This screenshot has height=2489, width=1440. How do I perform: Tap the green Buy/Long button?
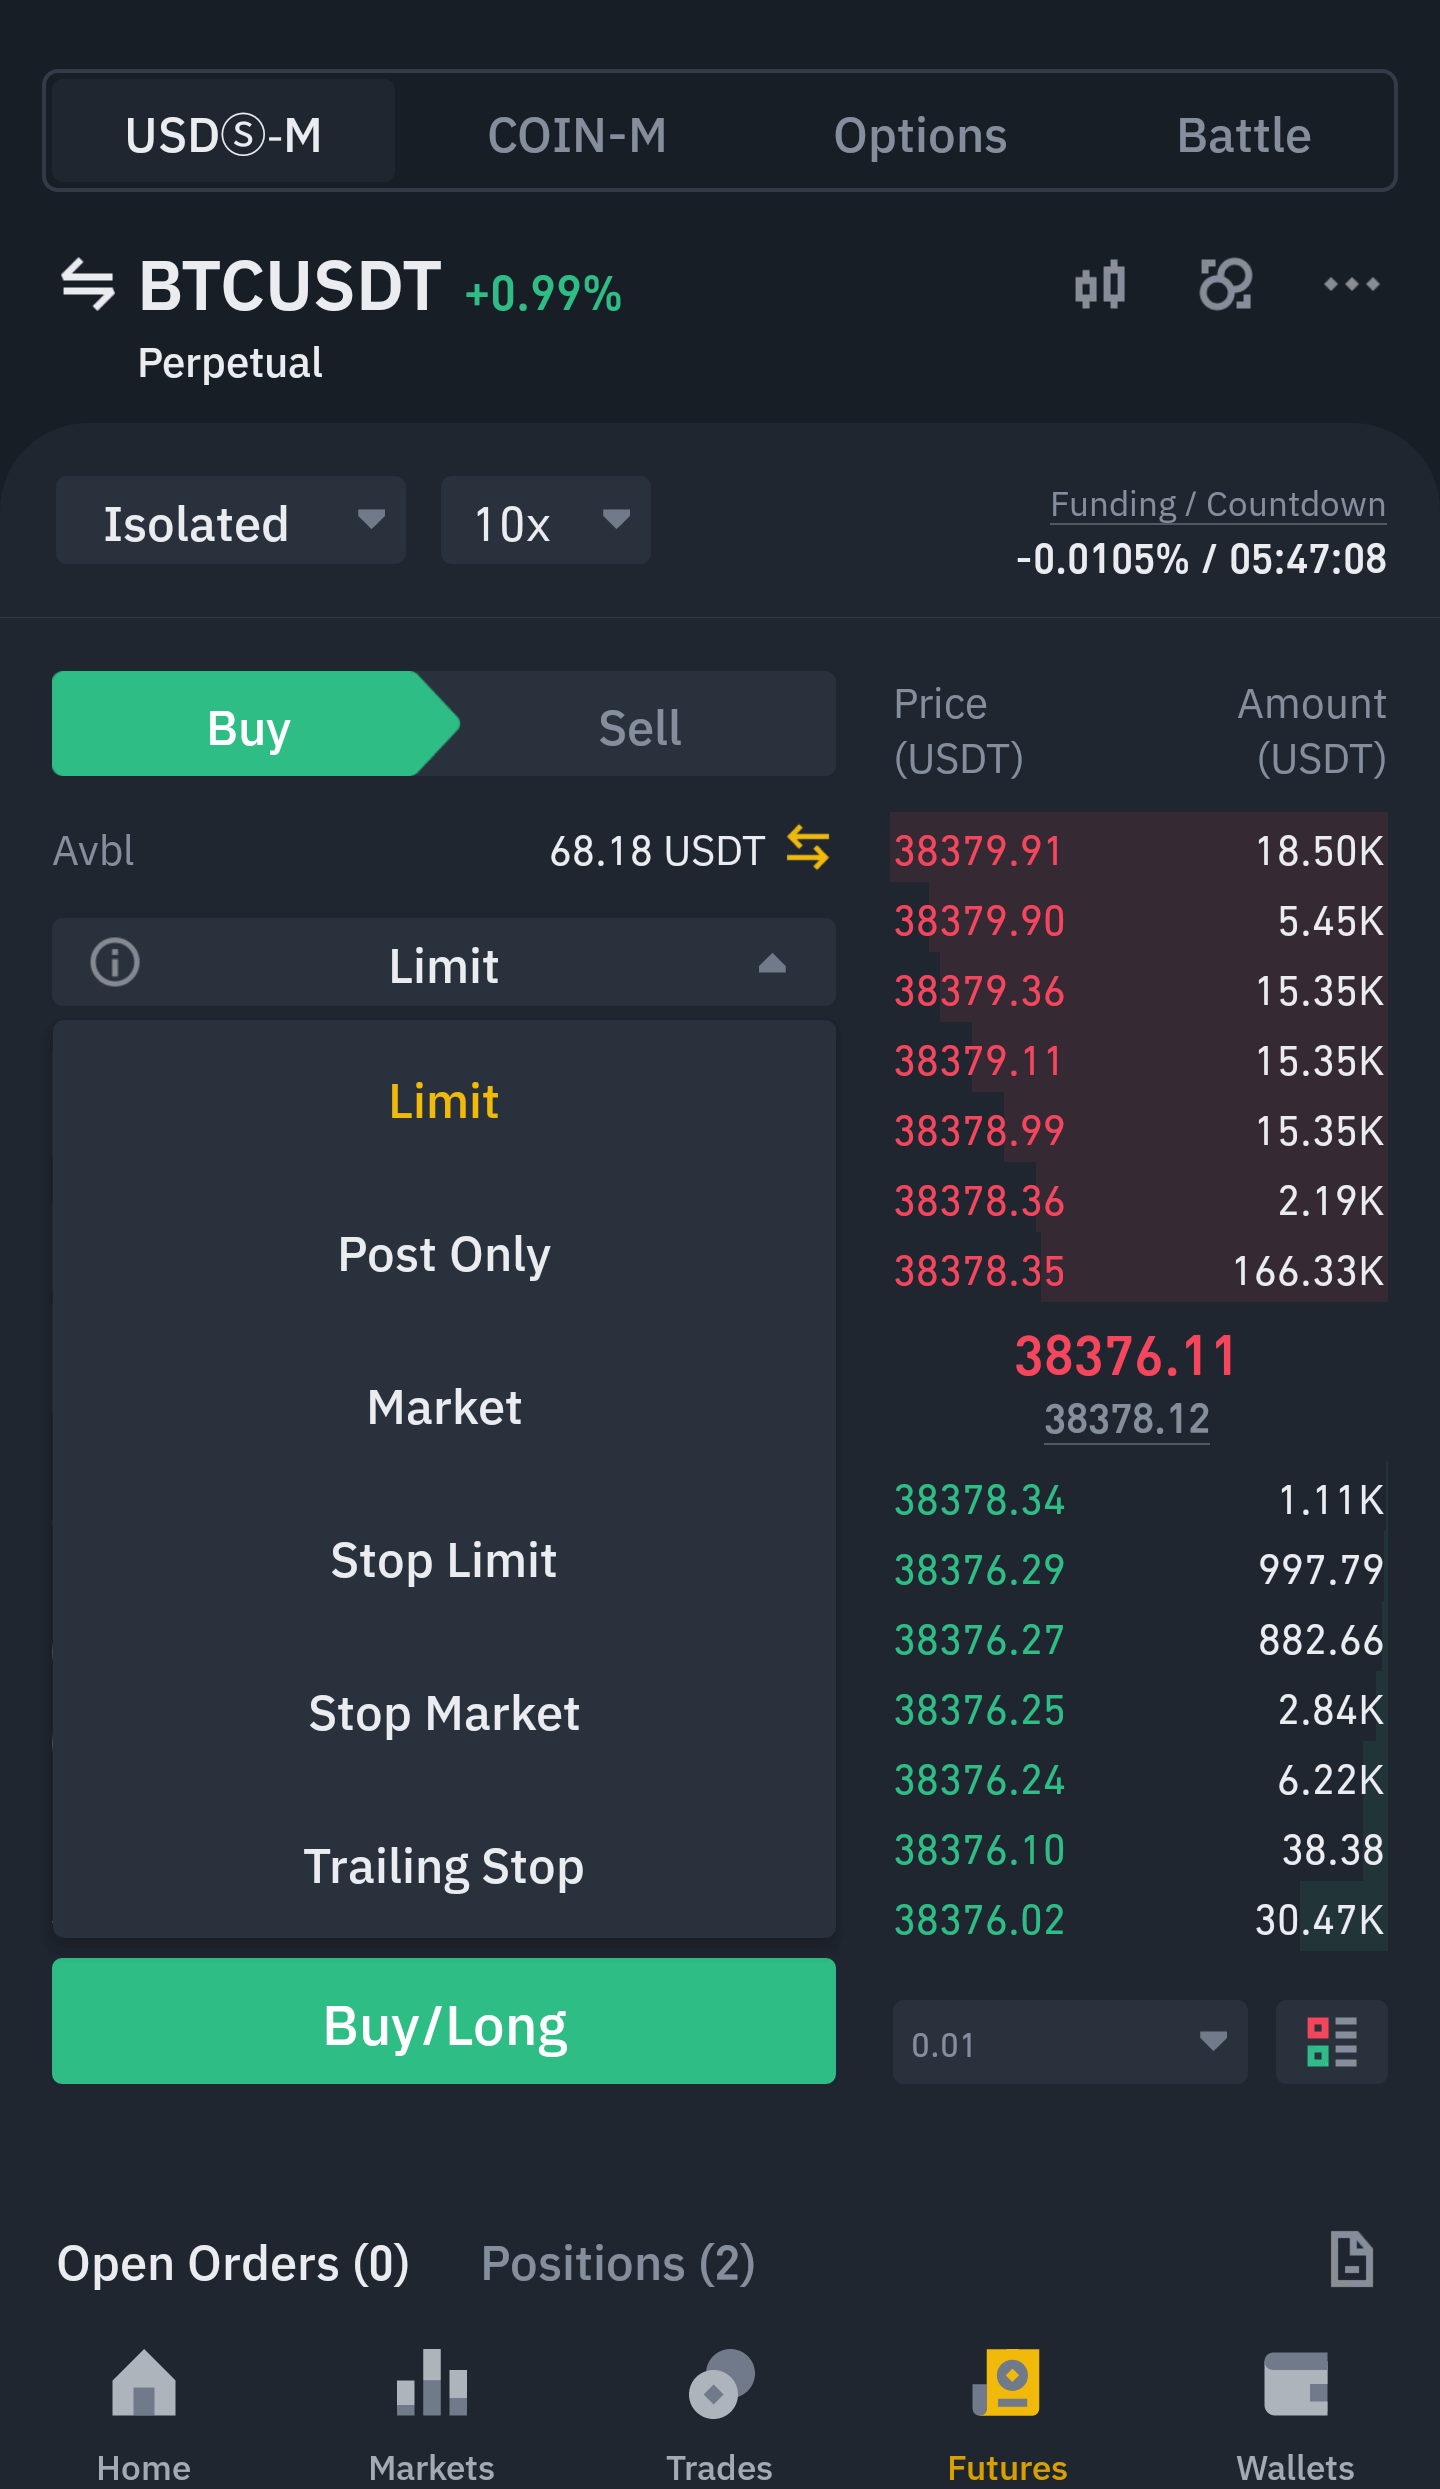(444, 2021)
